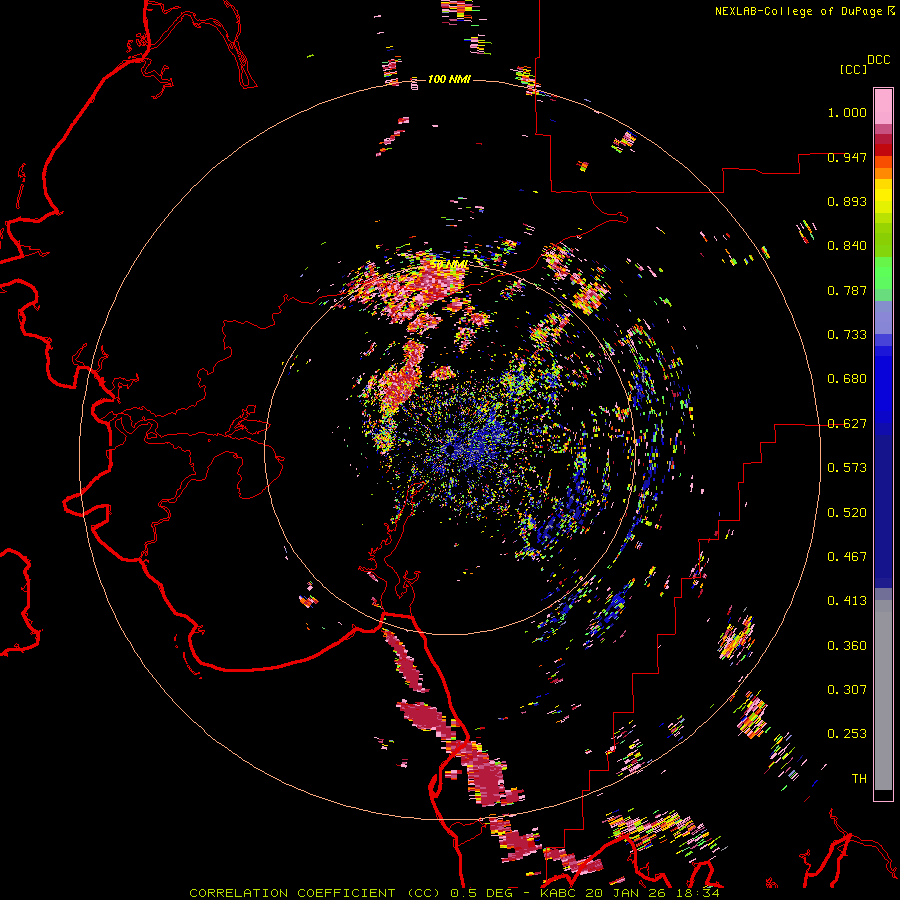Click the 50 NMI range ring label
This screenshot has height=900, width=900.
point(449,265)
